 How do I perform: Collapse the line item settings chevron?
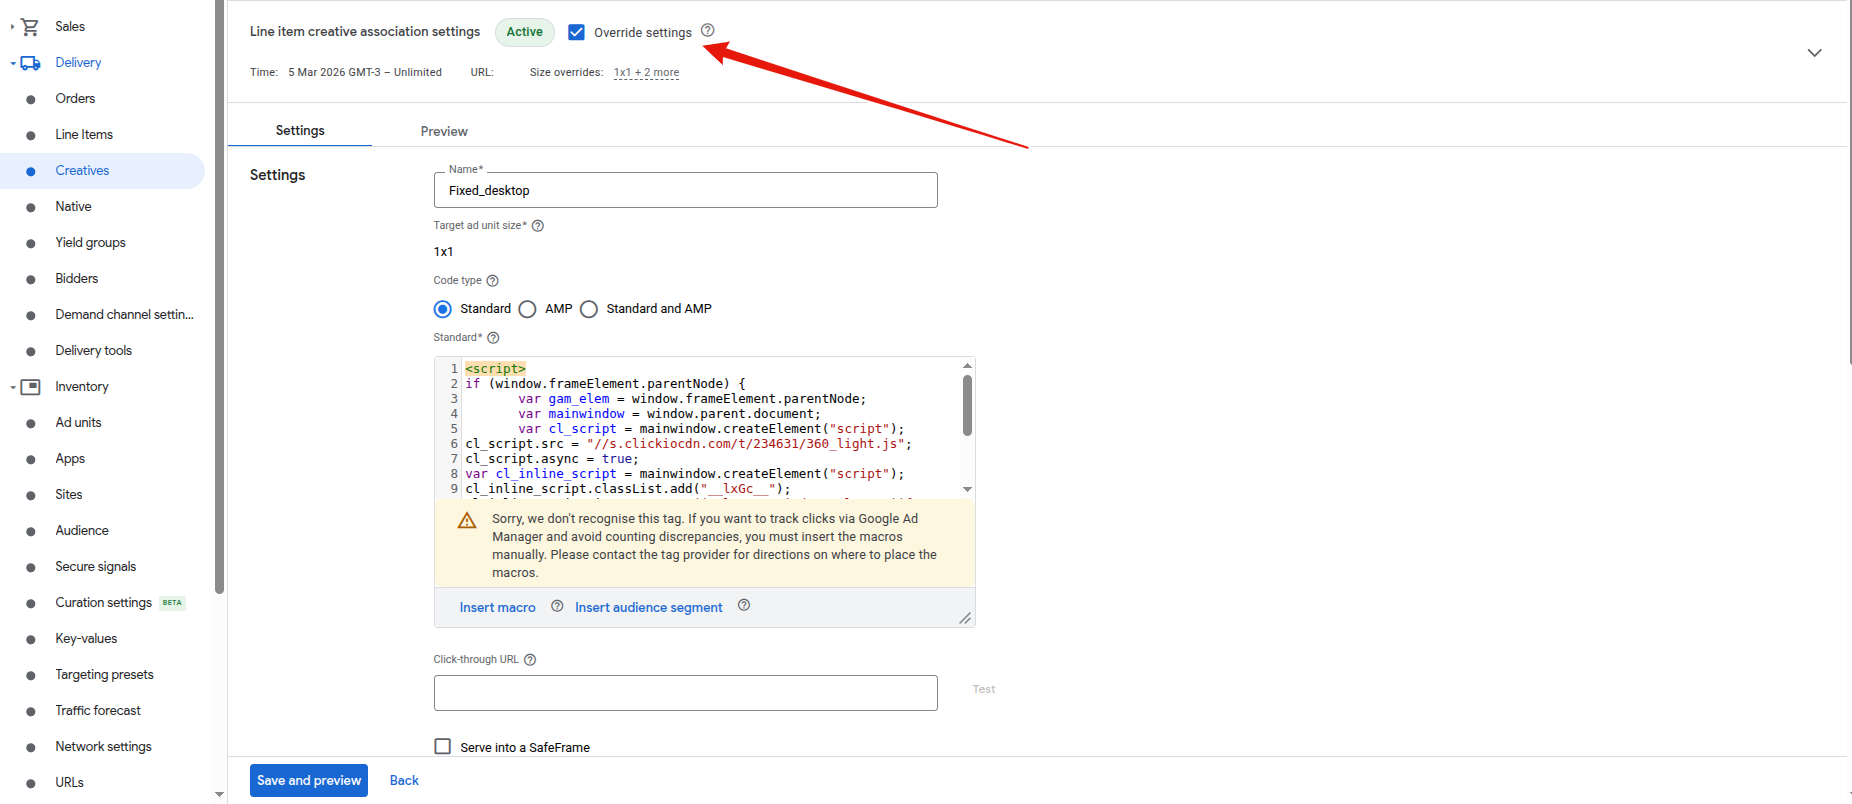coord(1814,53)
